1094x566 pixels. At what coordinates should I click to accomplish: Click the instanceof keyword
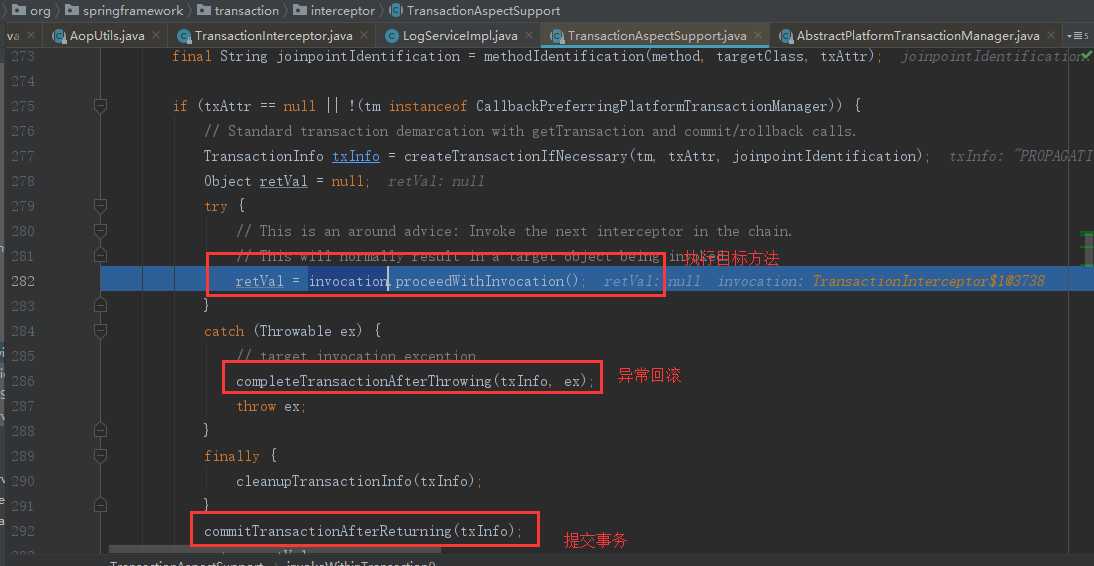tap(428, 106)
